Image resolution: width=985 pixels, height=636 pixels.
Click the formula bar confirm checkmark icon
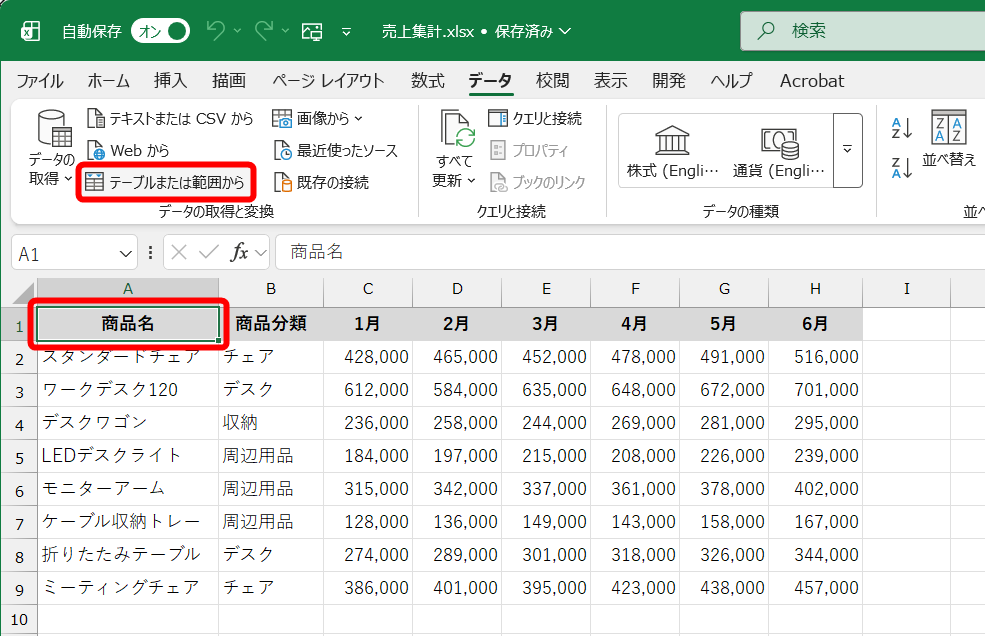209,253
